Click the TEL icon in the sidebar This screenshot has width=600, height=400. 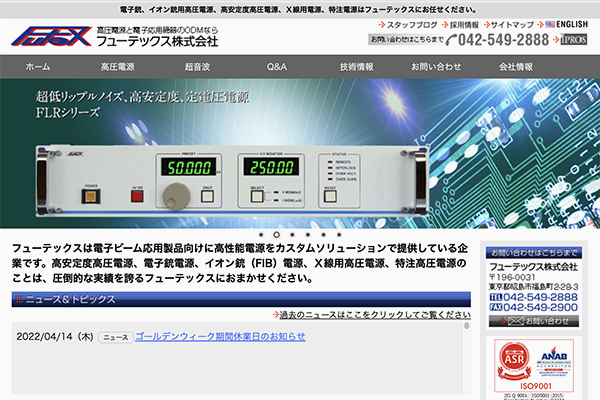click(496, 297)
